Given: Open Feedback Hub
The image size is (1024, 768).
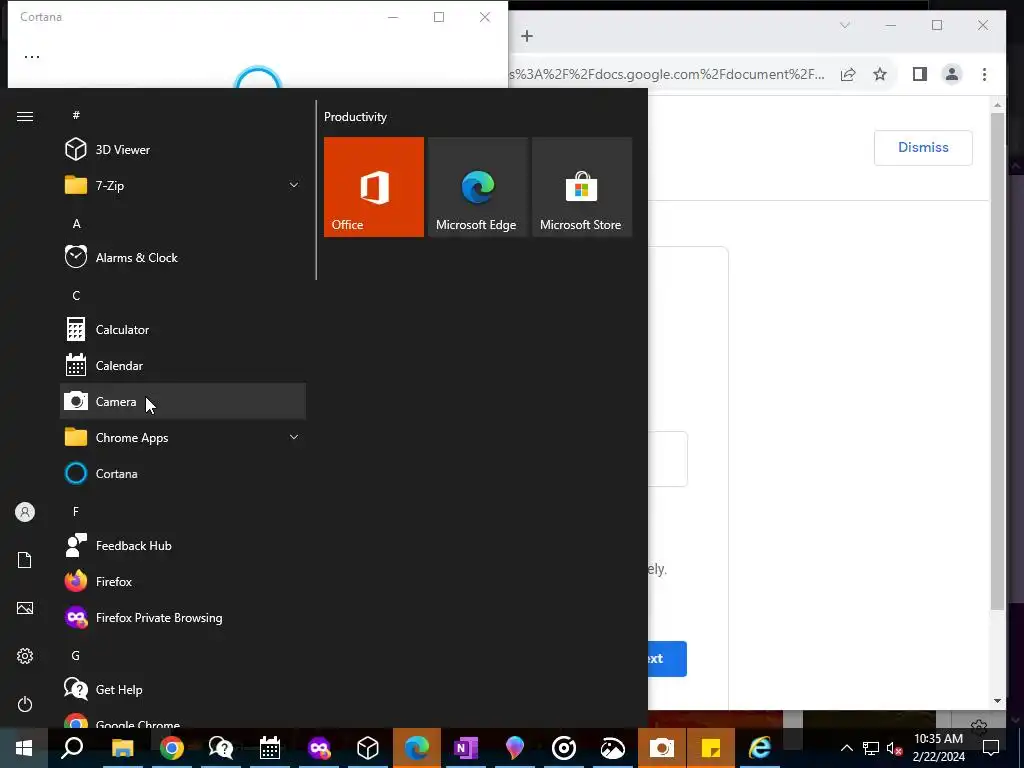Looking at the screenshot, I should pyautogui.click(x=183, y=545).
